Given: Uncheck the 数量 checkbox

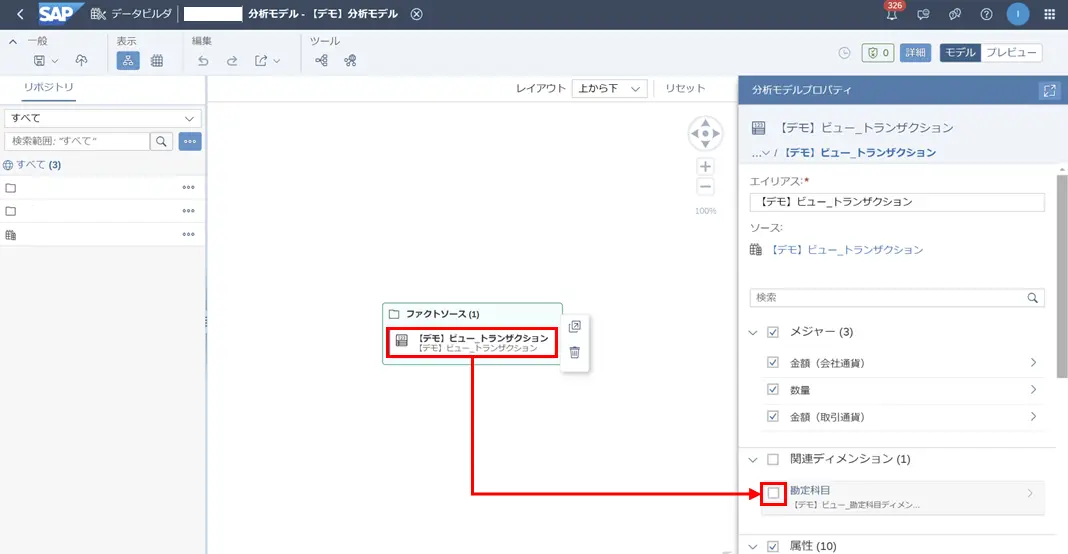Looking at the screenshot, I should click(772, 390).
